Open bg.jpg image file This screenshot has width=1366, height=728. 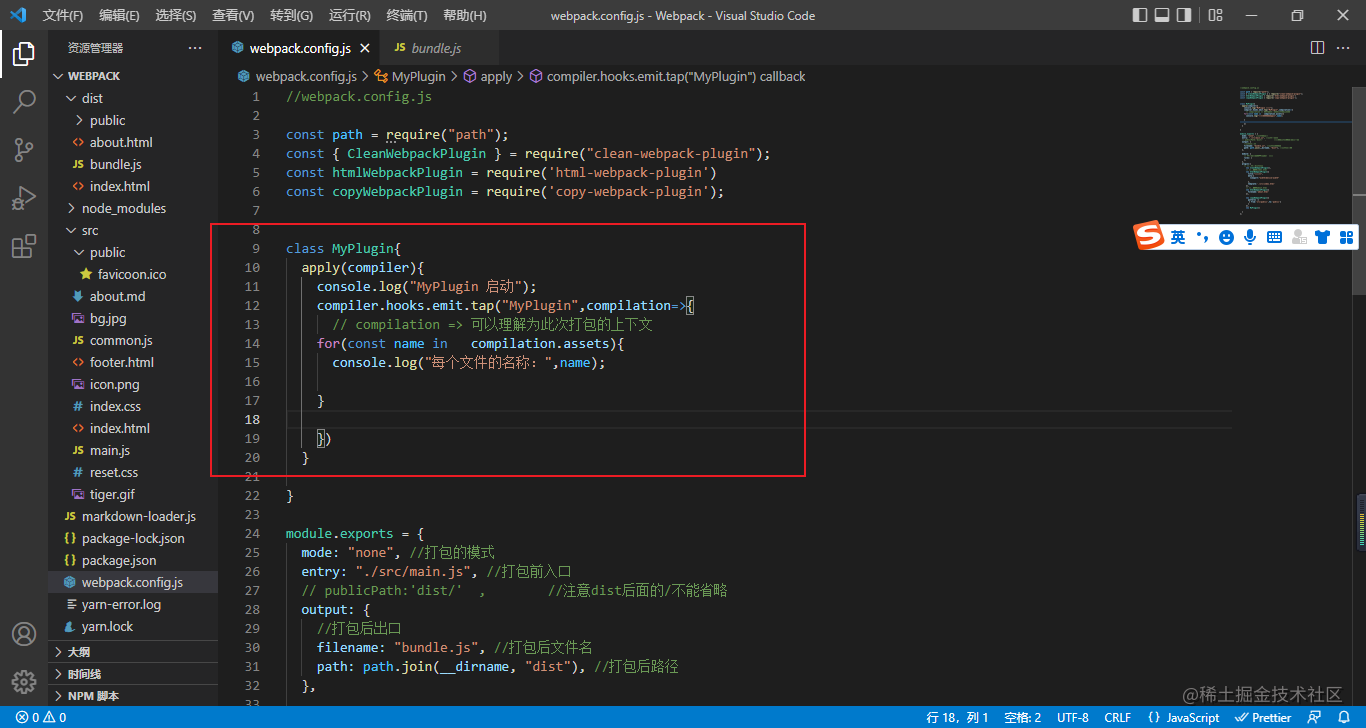click(133, 318)
